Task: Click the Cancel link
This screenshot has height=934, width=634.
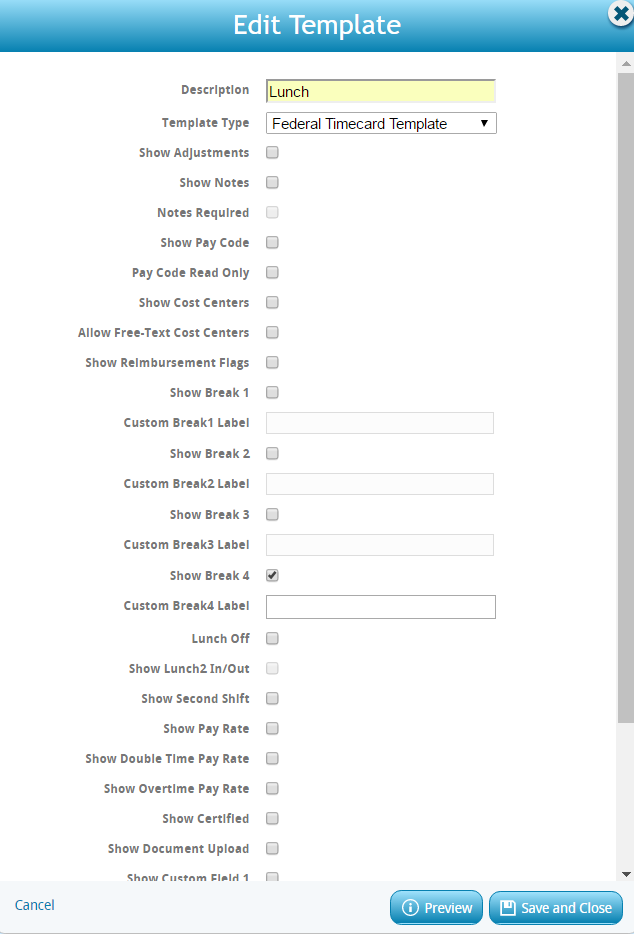Action: coord(35,905)
